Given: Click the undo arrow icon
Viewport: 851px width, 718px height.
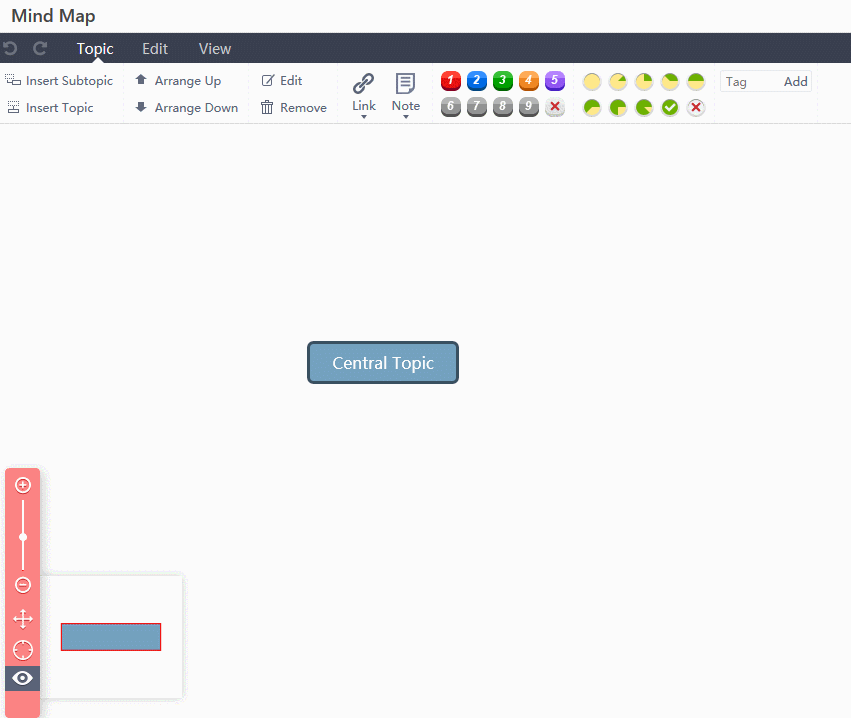Looking at the screenshot, I should pos(10,49).
